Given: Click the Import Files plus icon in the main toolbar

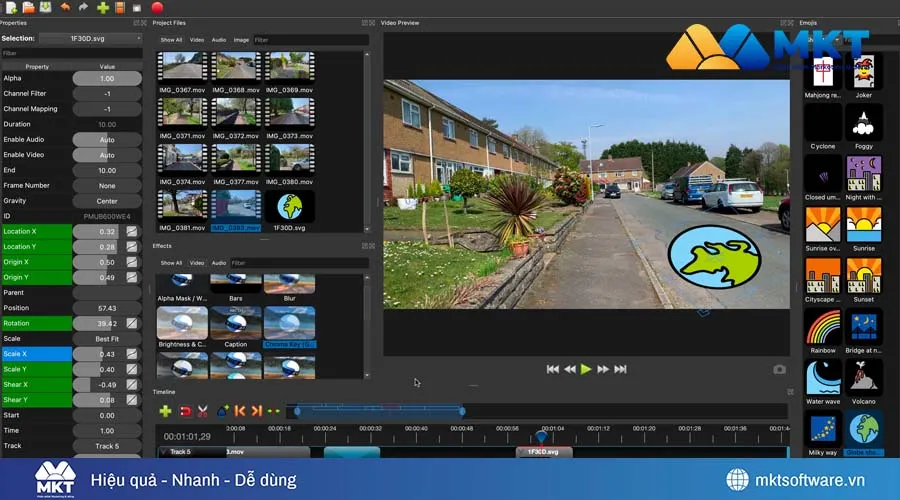Looking at the screenshot, I should pyautogui.click(x=103, y=7).
